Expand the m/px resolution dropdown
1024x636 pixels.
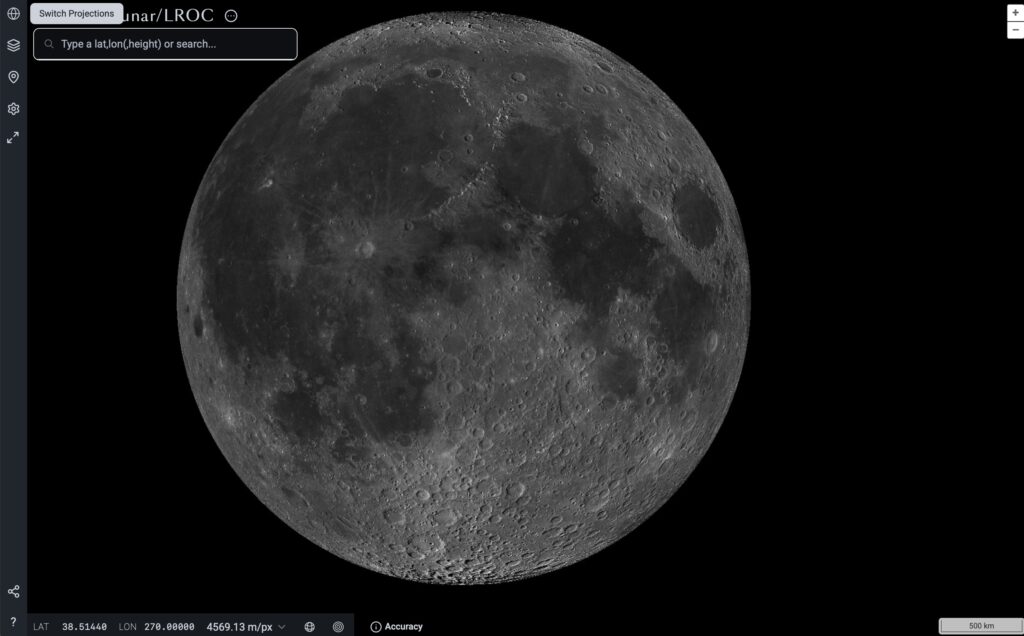[282, 627]
